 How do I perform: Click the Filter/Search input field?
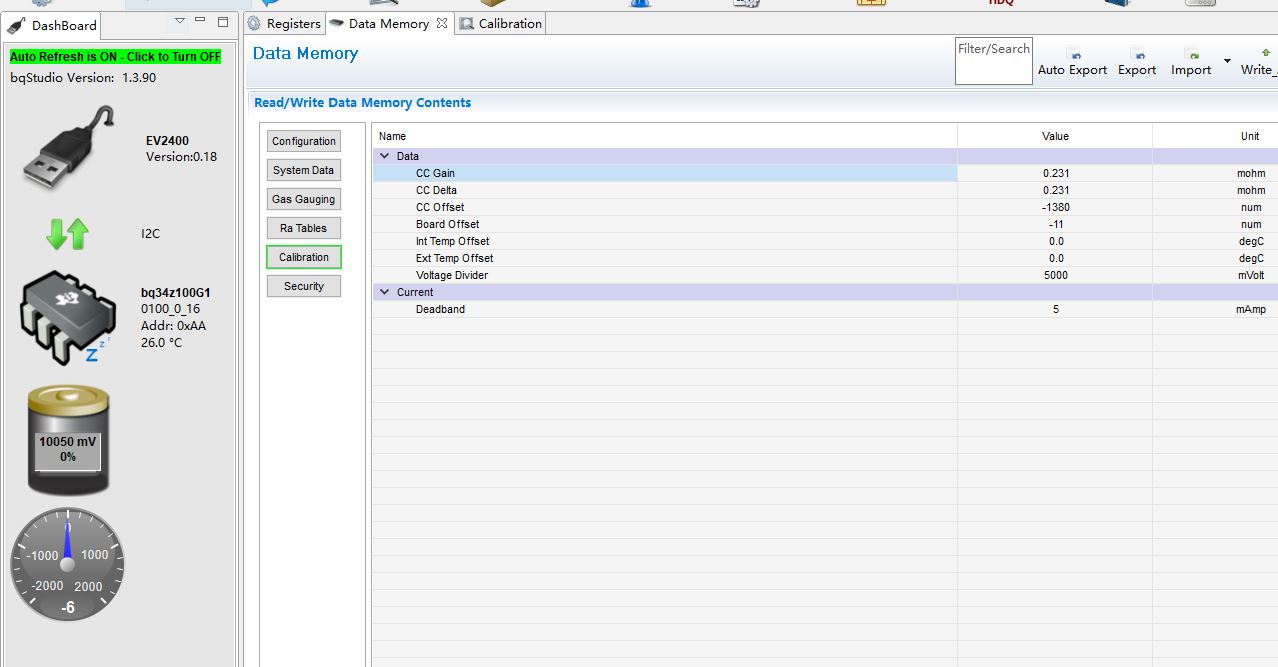click(x=994, y=61)
